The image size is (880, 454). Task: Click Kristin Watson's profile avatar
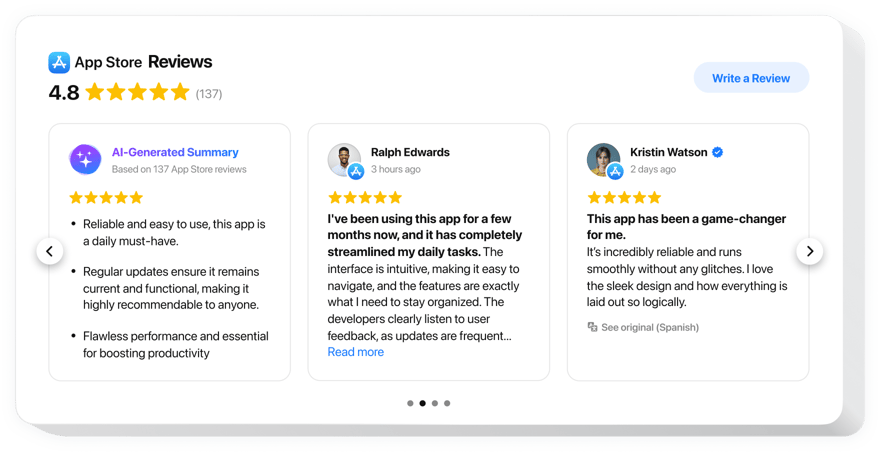pyautogui.click(x=603, y=159)
